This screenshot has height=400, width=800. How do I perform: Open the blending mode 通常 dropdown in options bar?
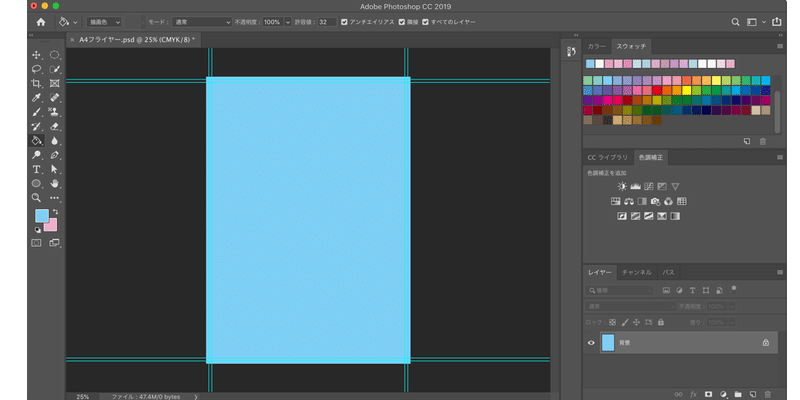pos(202,22)
